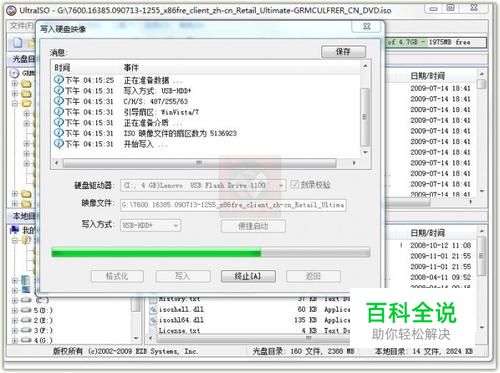Close the 写入硬盘映像 dialog
The image size is (500, 373).
click(x=367, y=26)
